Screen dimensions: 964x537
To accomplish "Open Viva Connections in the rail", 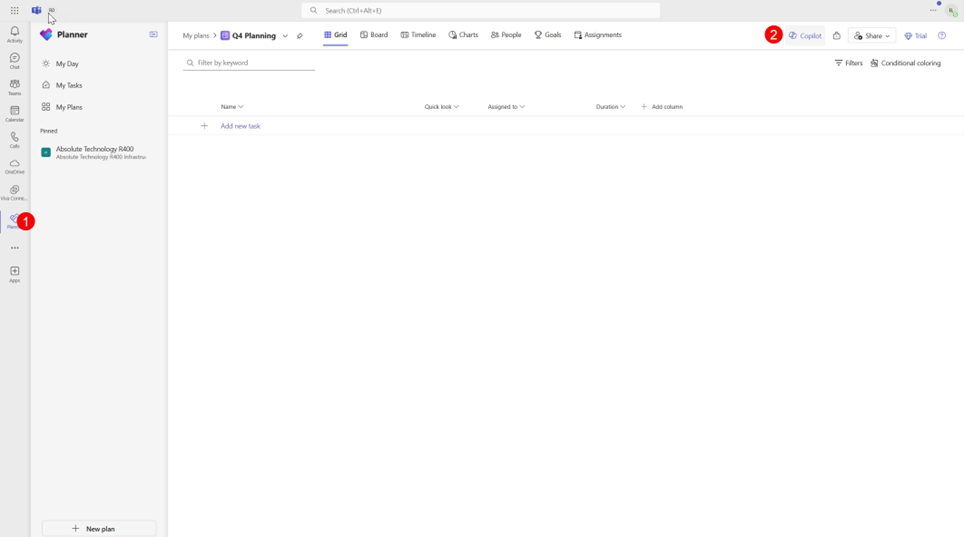I will (x=15, y=193).
